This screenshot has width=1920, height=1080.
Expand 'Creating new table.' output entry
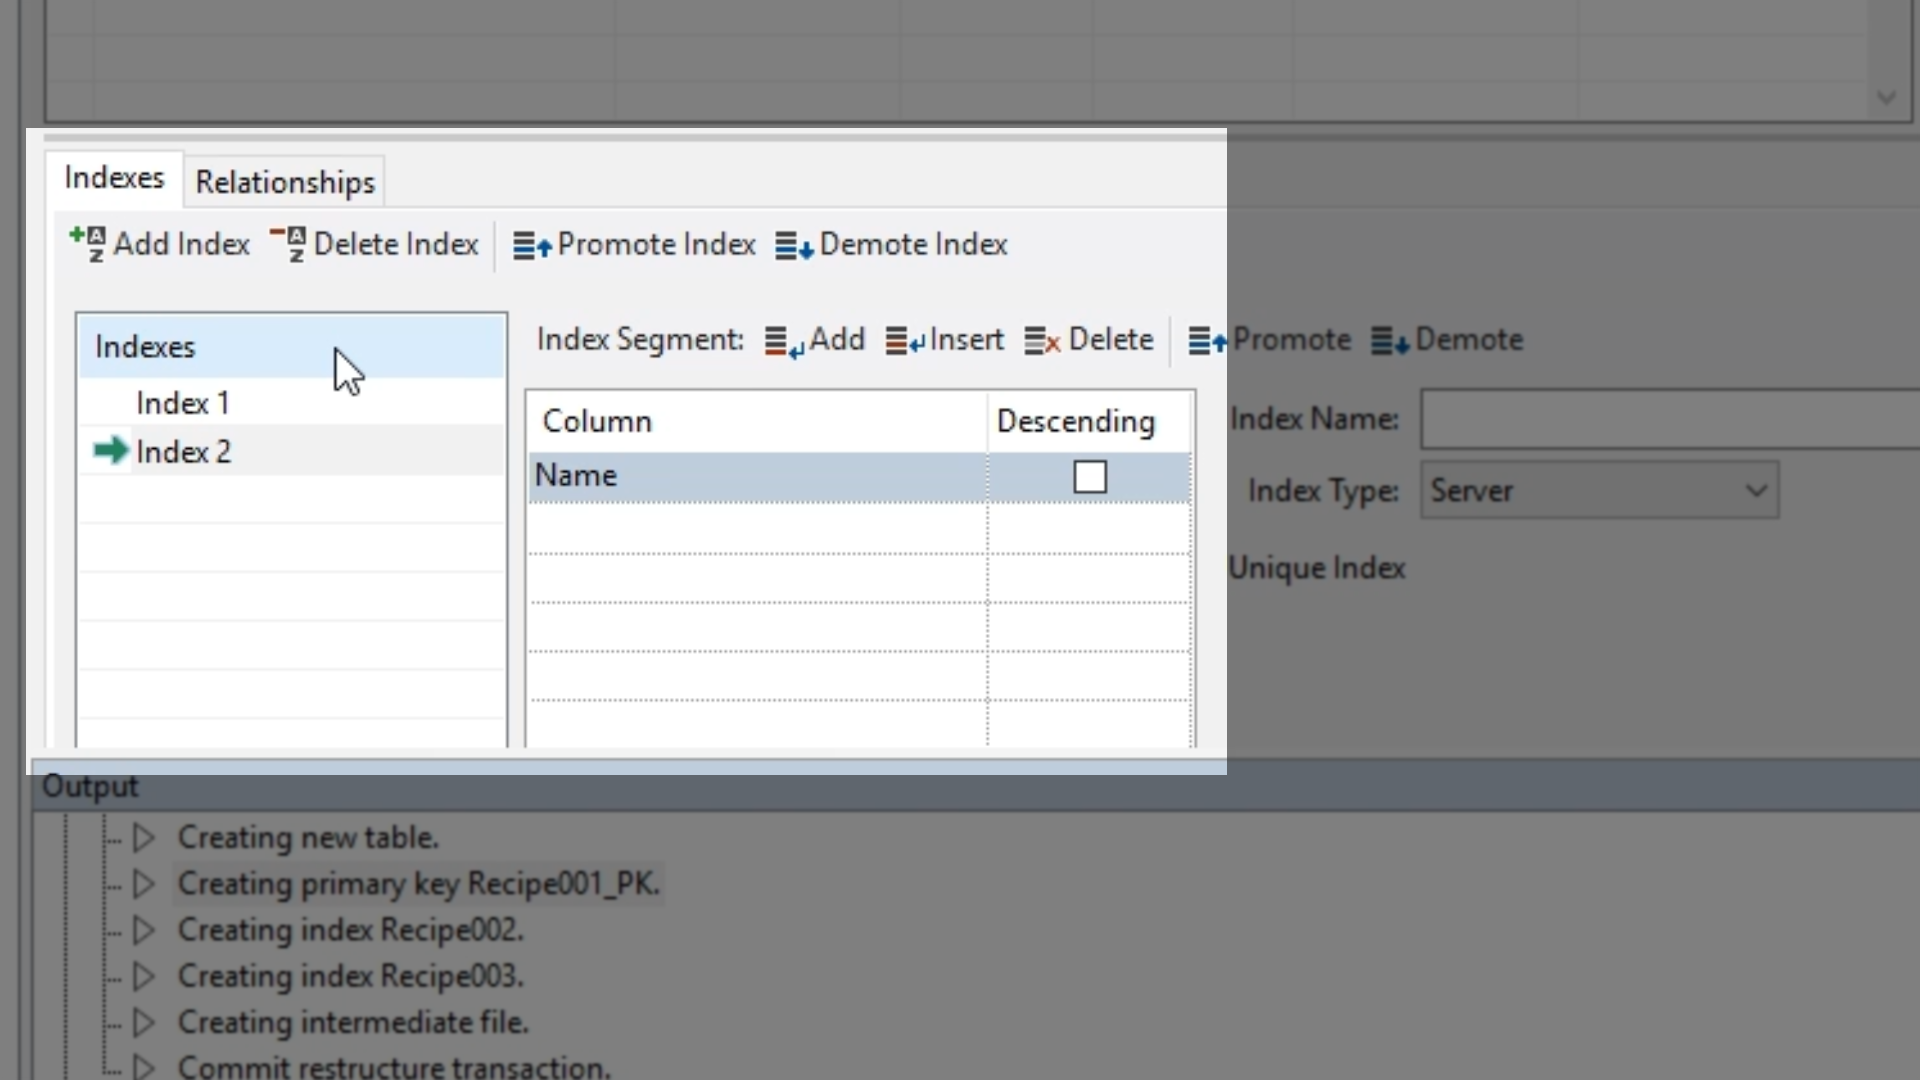[x=144, y=838]
